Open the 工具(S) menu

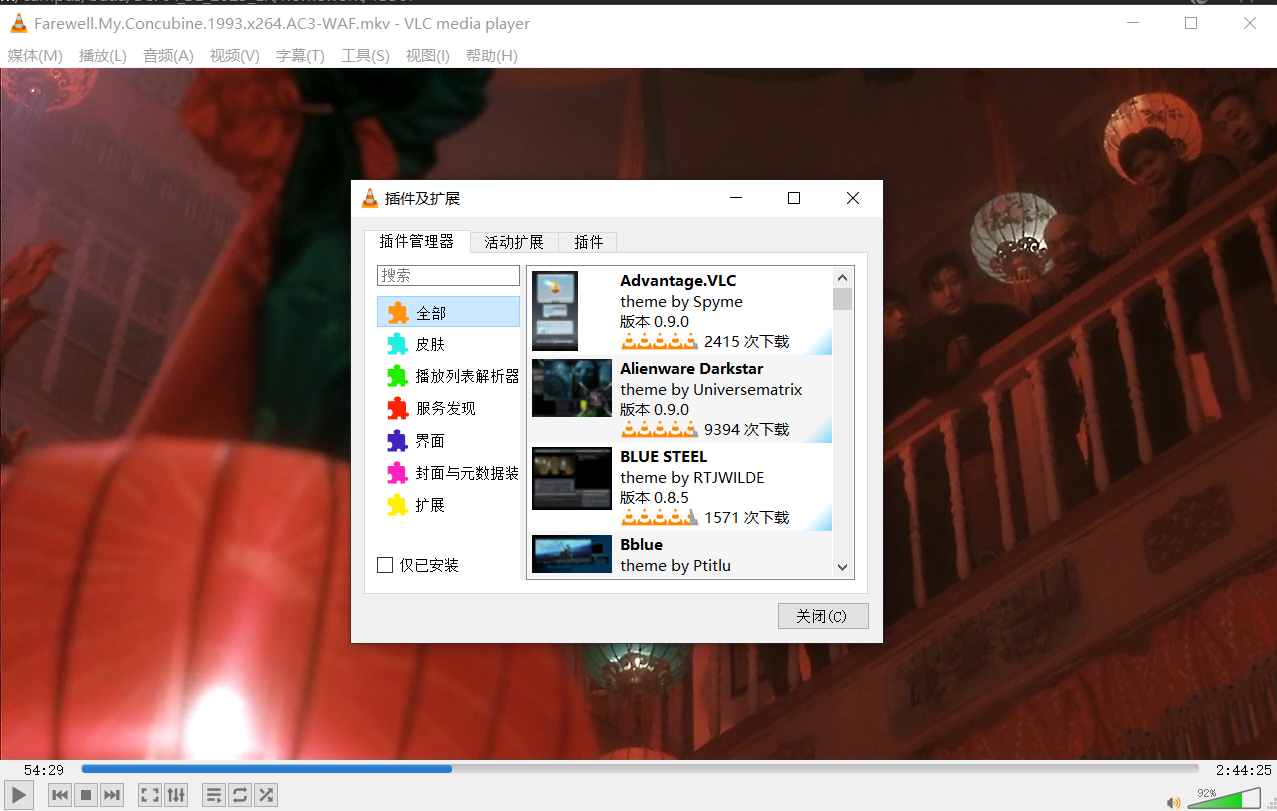coord(365,56)
